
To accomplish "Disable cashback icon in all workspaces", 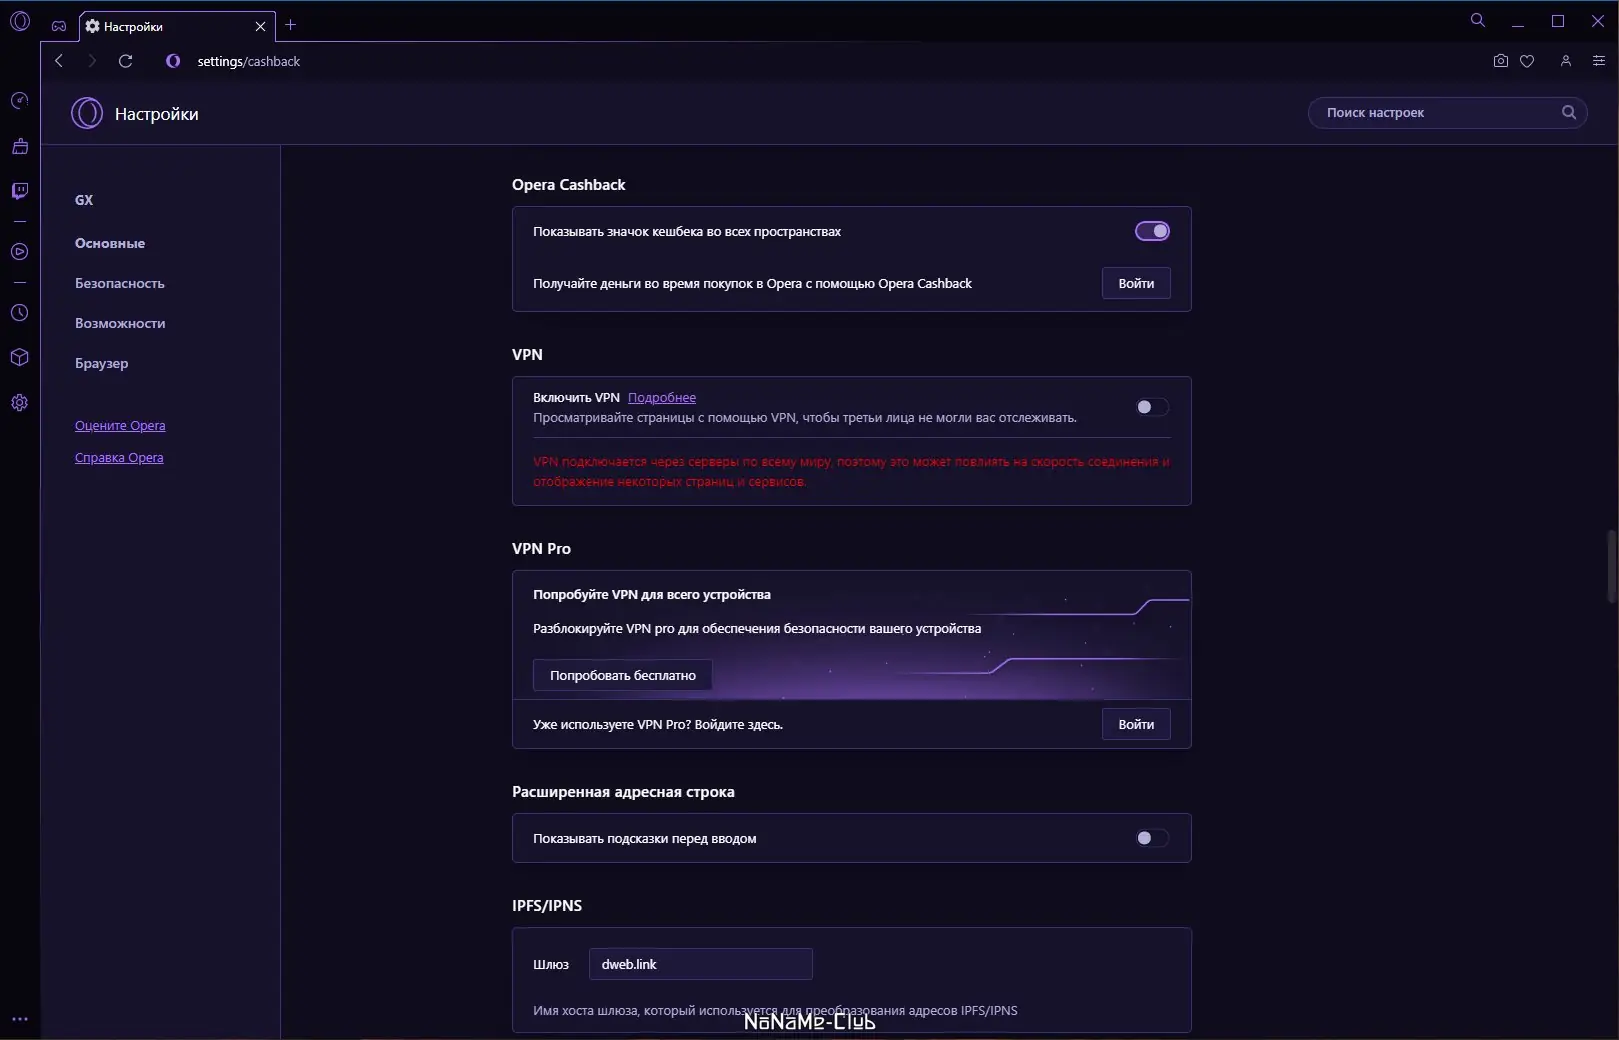I will (x=1152, y=231).
